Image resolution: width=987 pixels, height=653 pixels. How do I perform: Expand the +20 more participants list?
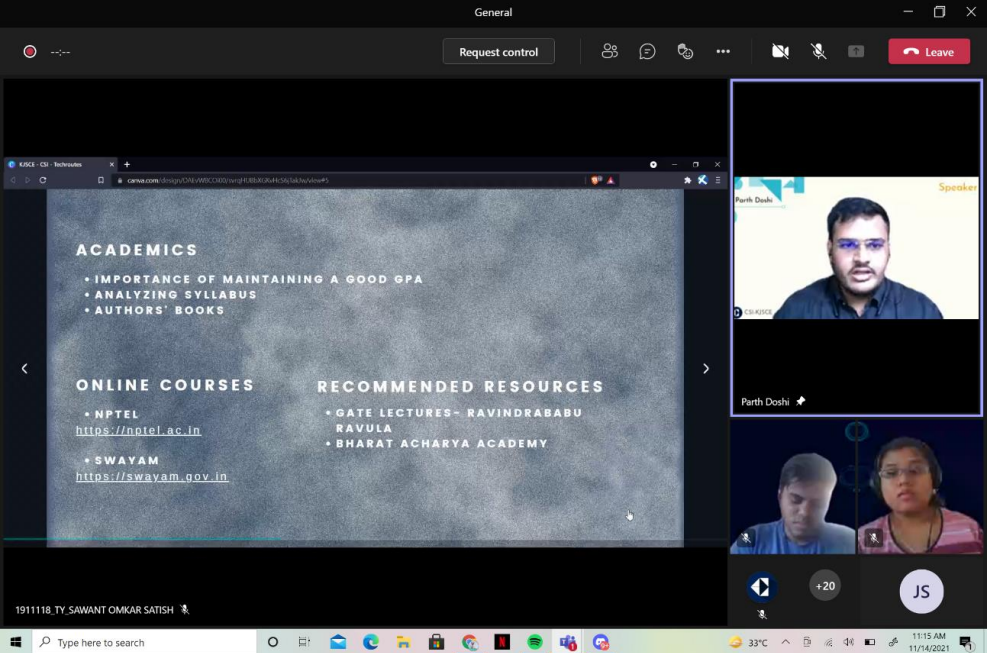[825, 586]
